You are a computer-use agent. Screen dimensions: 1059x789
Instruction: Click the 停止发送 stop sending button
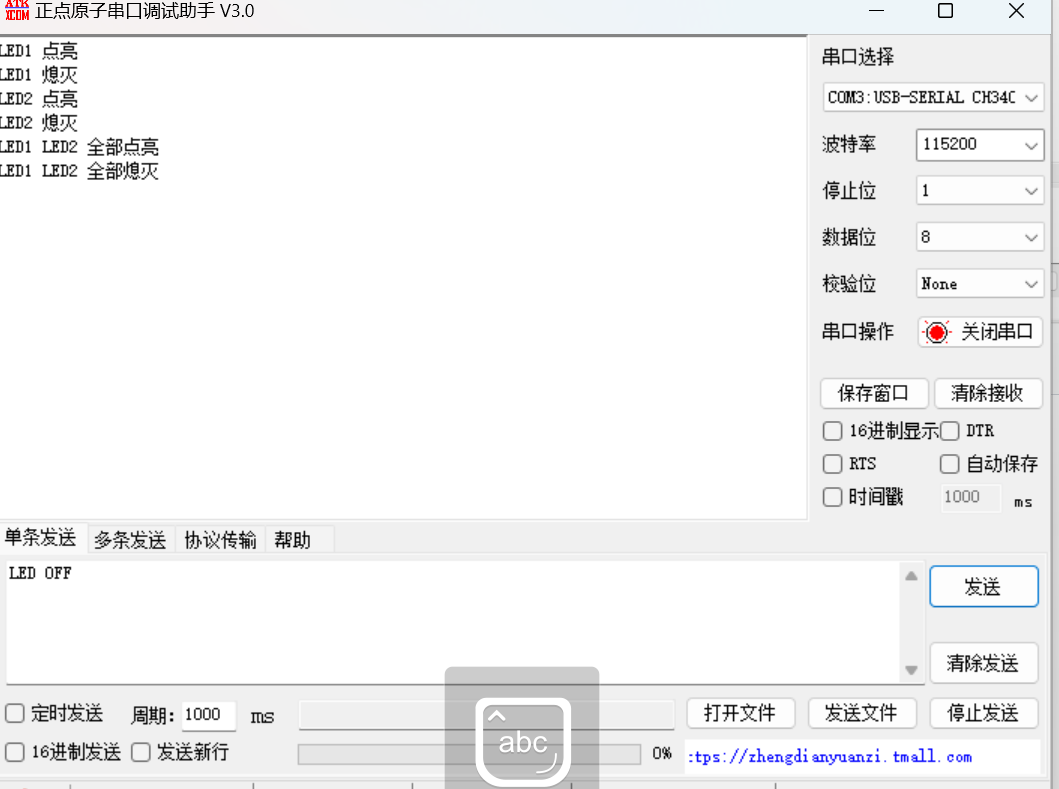pos(983,713)
